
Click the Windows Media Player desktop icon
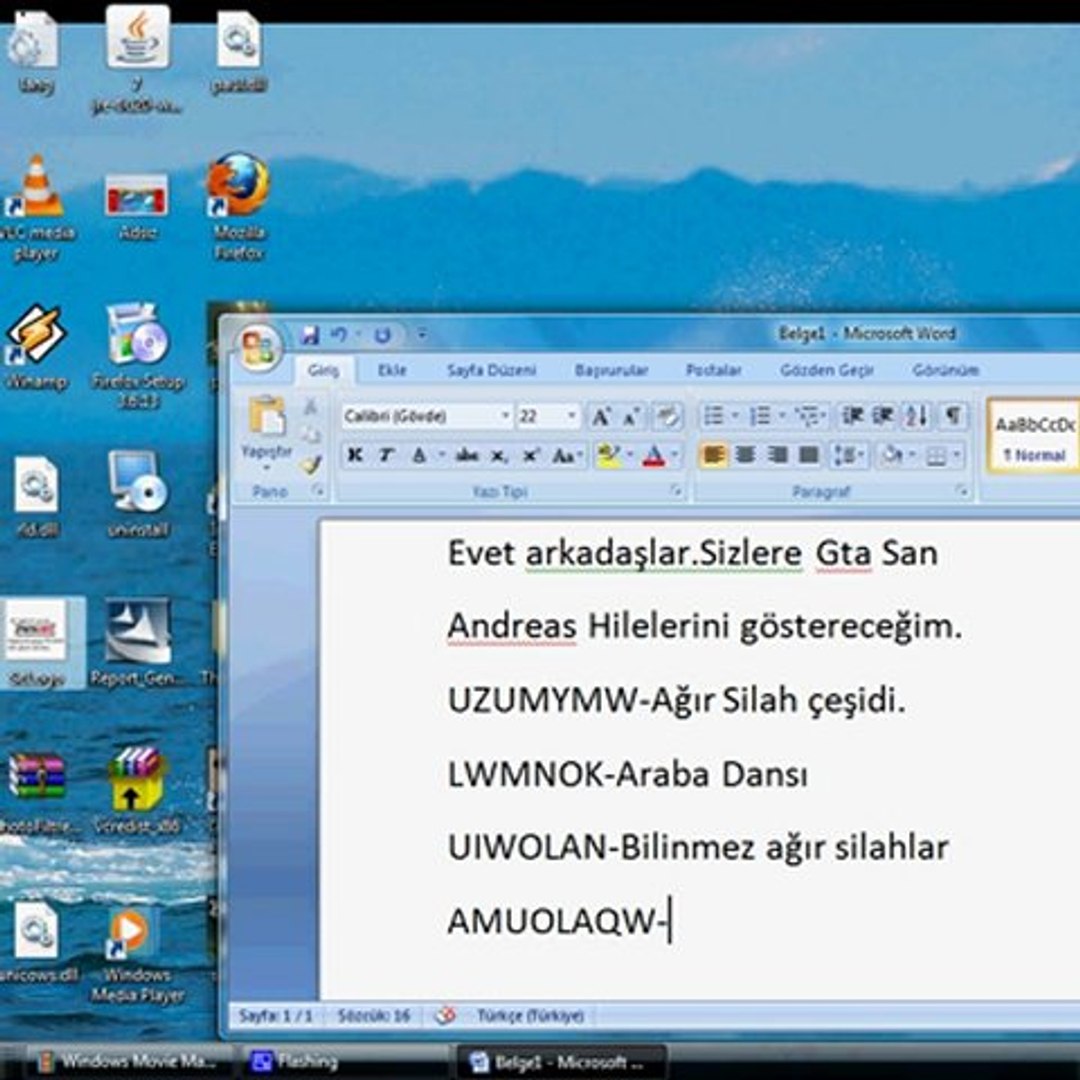pos(137,955)
